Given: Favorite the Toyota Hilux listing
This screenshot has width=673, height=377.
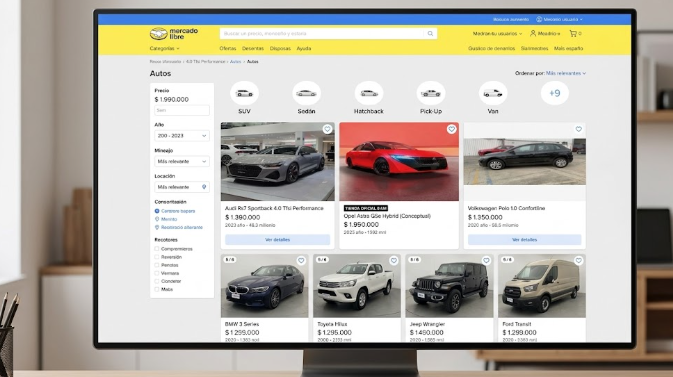Looking at the screenshot, I should coord(394,261).
